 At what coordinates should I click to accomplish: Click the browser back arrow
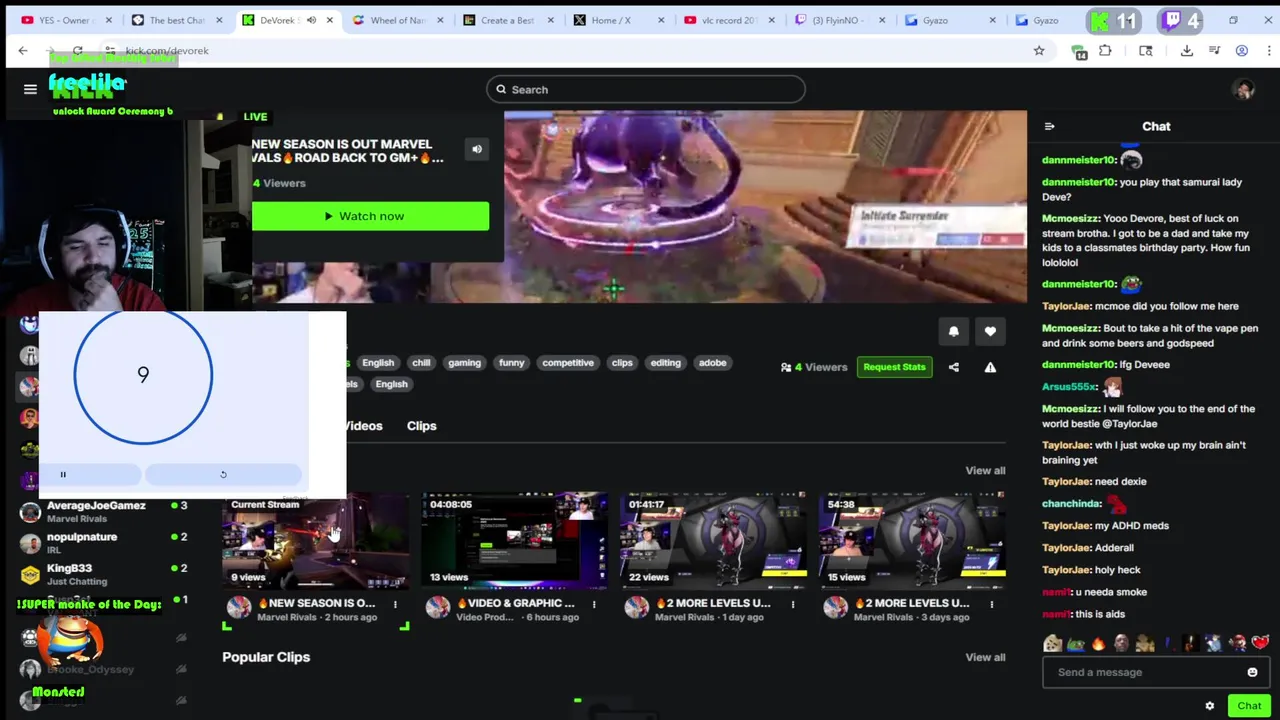tap(23, 50)
